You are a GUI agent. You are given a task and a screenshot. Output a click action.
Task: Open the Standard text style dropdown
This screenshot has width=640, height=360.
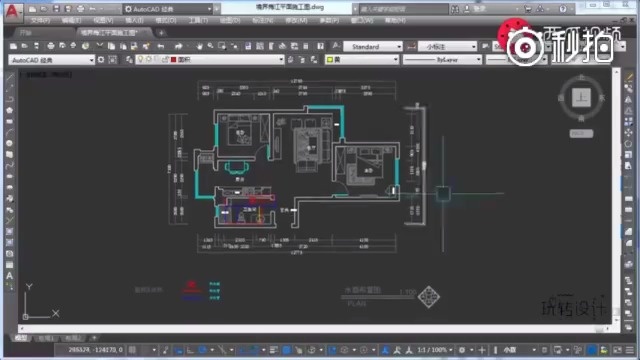(373, 47)
